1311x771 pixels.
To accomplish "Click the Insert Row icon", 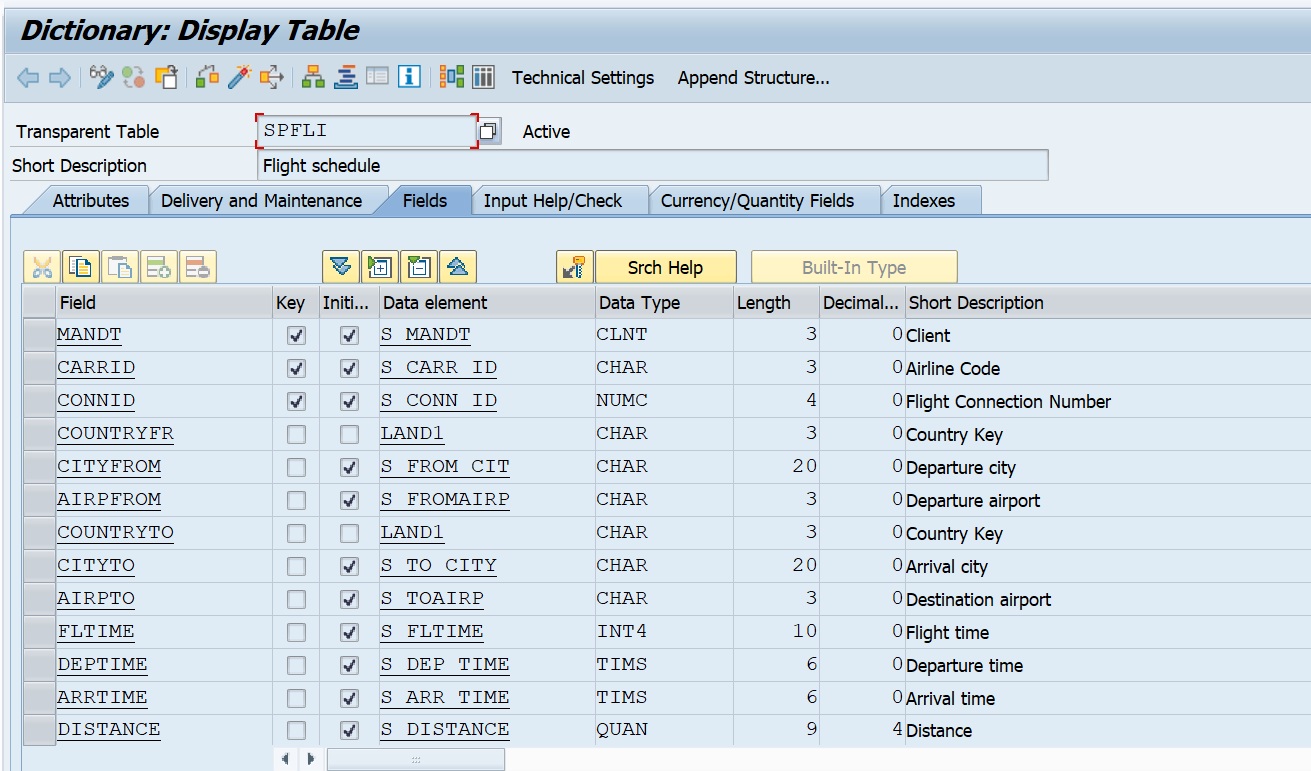I will 159,267.
